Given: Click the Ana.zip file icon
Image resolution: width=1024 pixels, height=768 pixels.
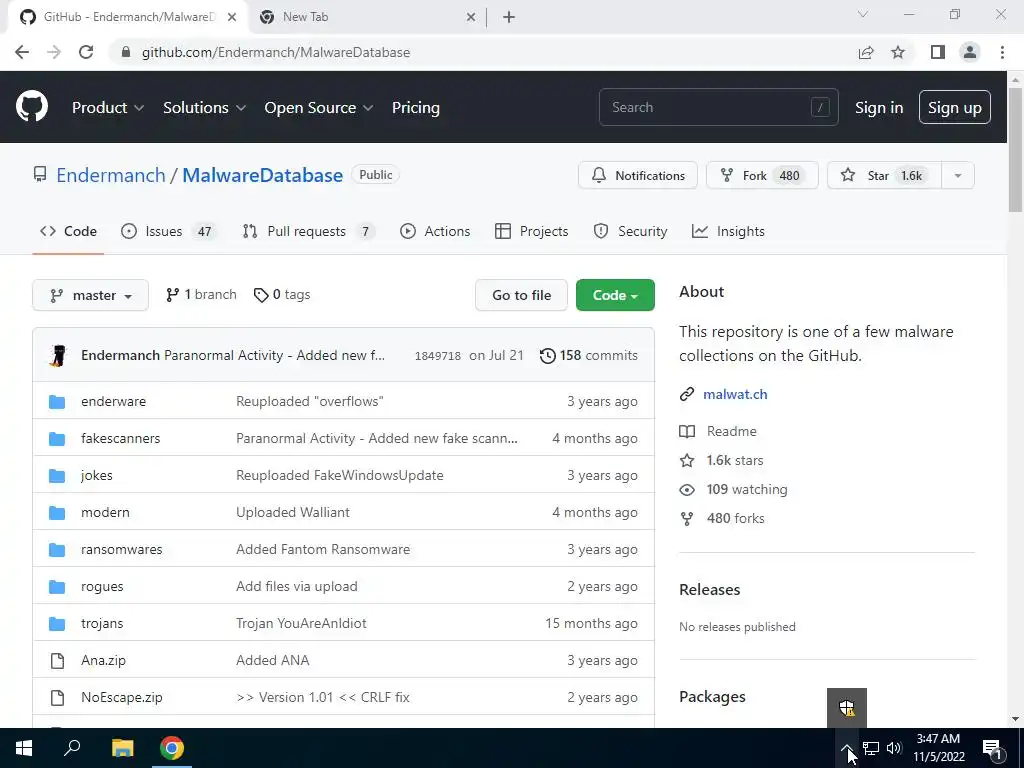Looking at the screenshot, I should click(x=57, y=661).
